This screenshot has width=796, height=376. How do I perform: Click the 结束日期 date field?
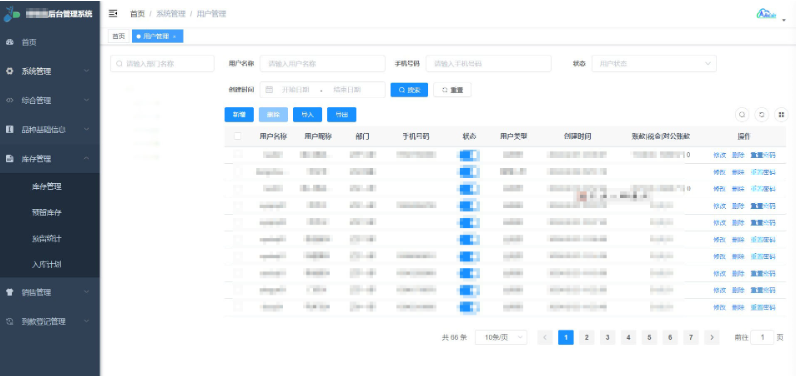[x=348, y=90]
